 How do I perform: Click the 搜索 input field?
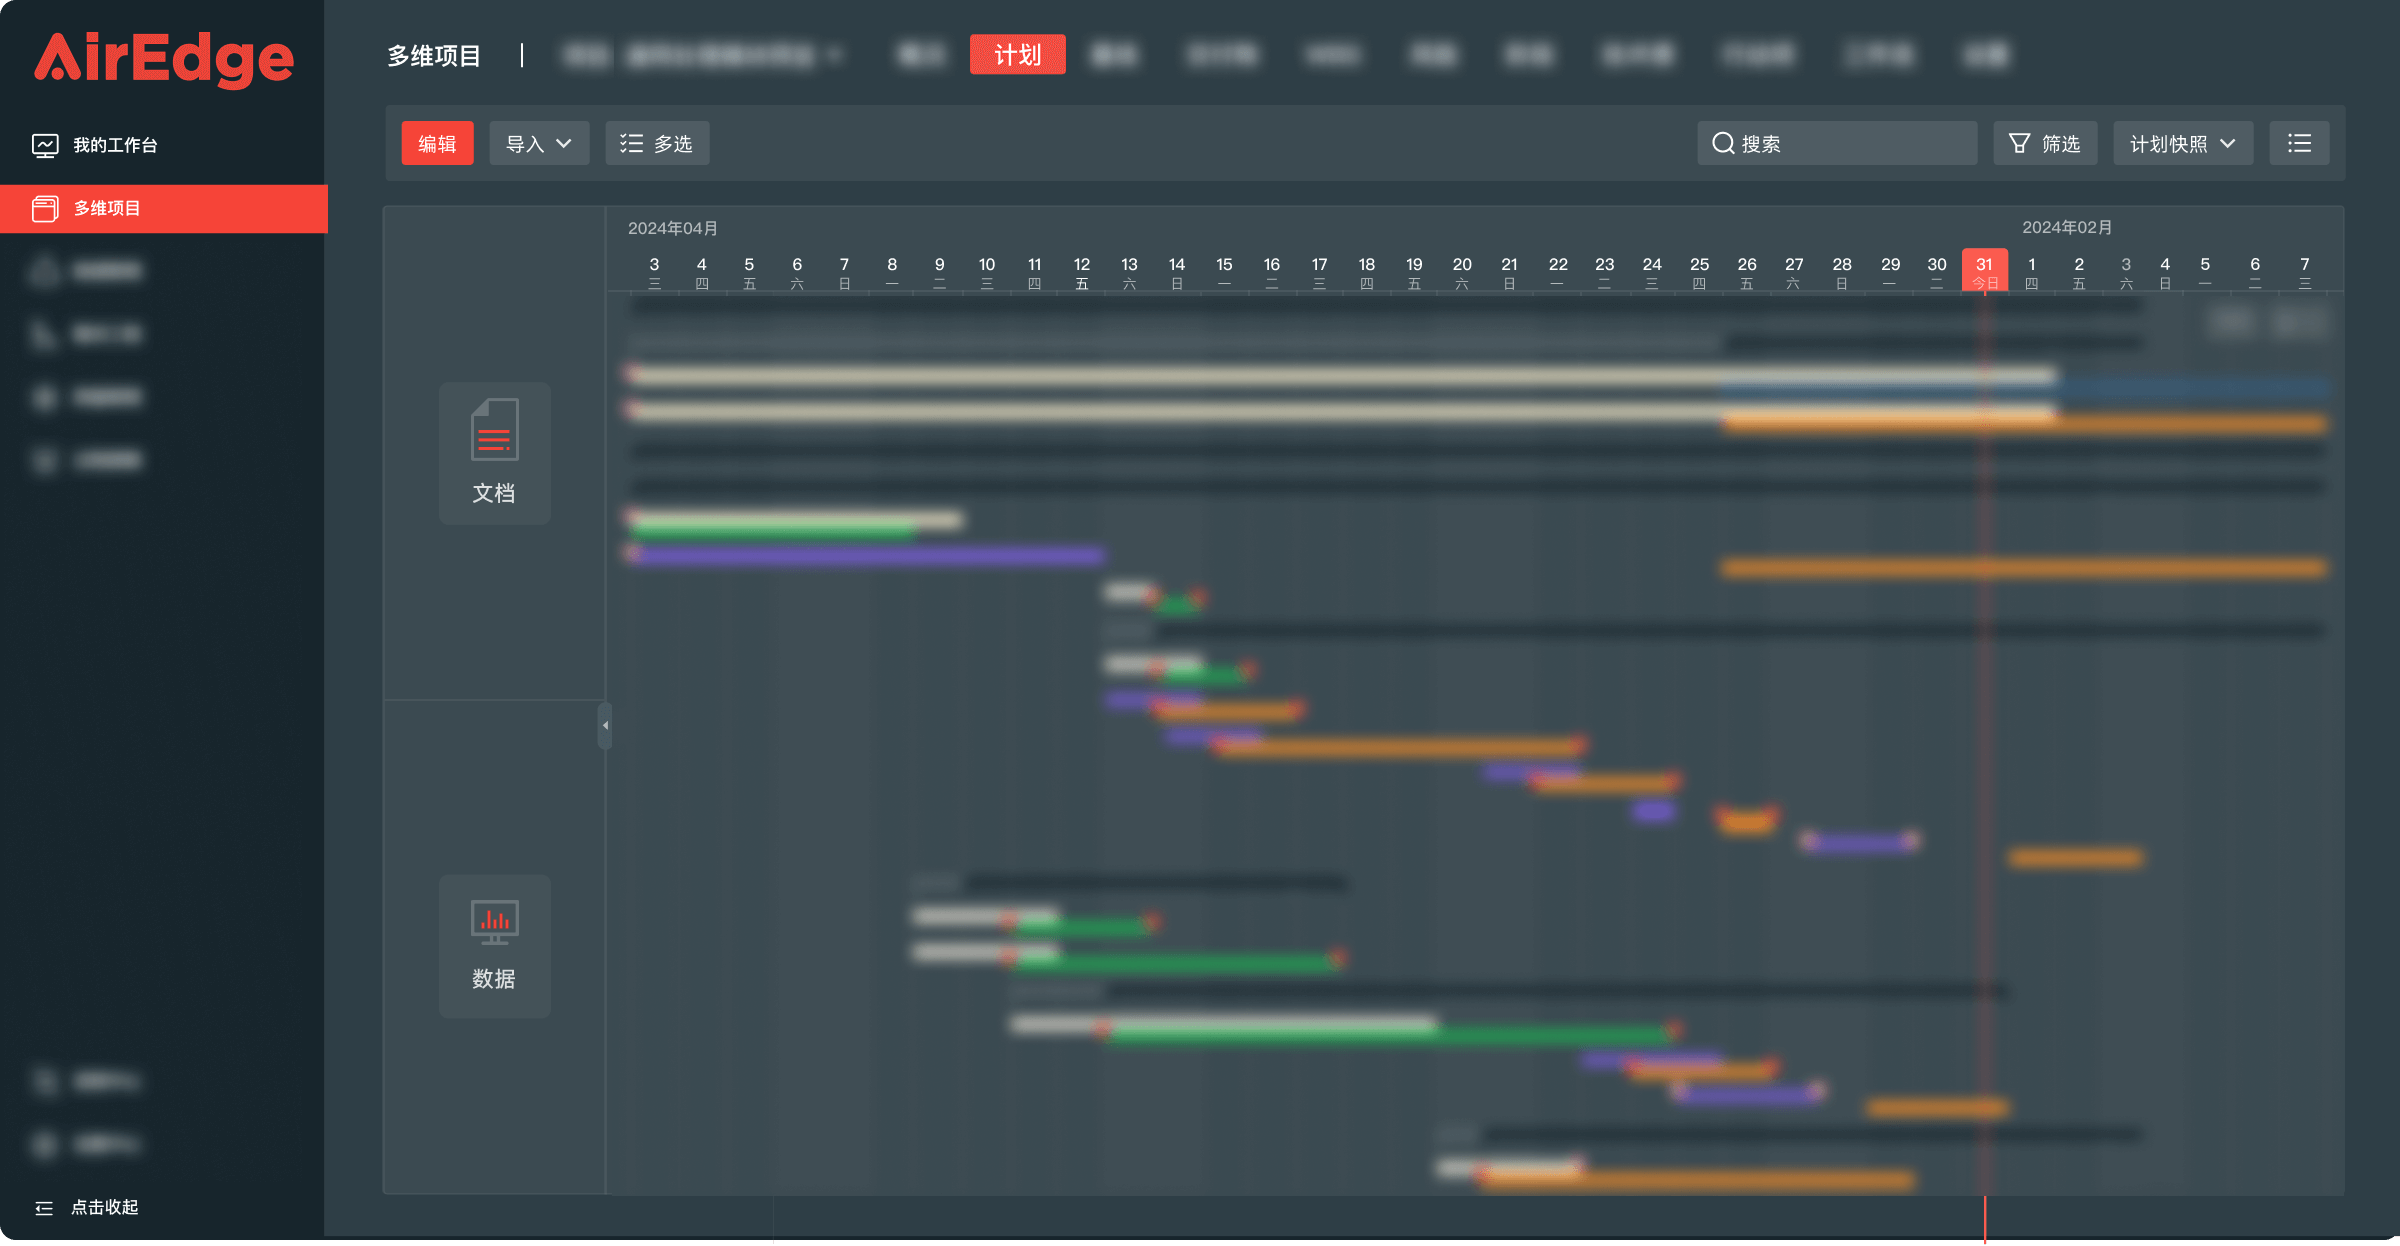click(1837, 144)
